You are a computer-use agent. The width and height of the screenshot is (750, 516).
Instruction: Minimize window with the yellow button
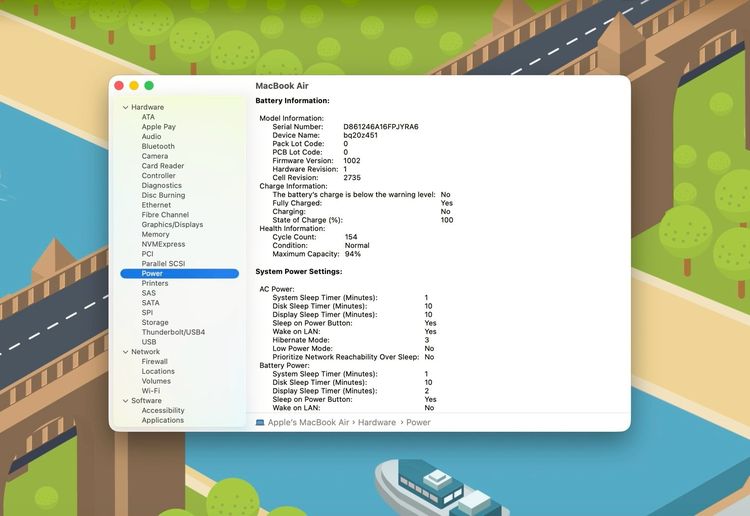pos(134,86)
